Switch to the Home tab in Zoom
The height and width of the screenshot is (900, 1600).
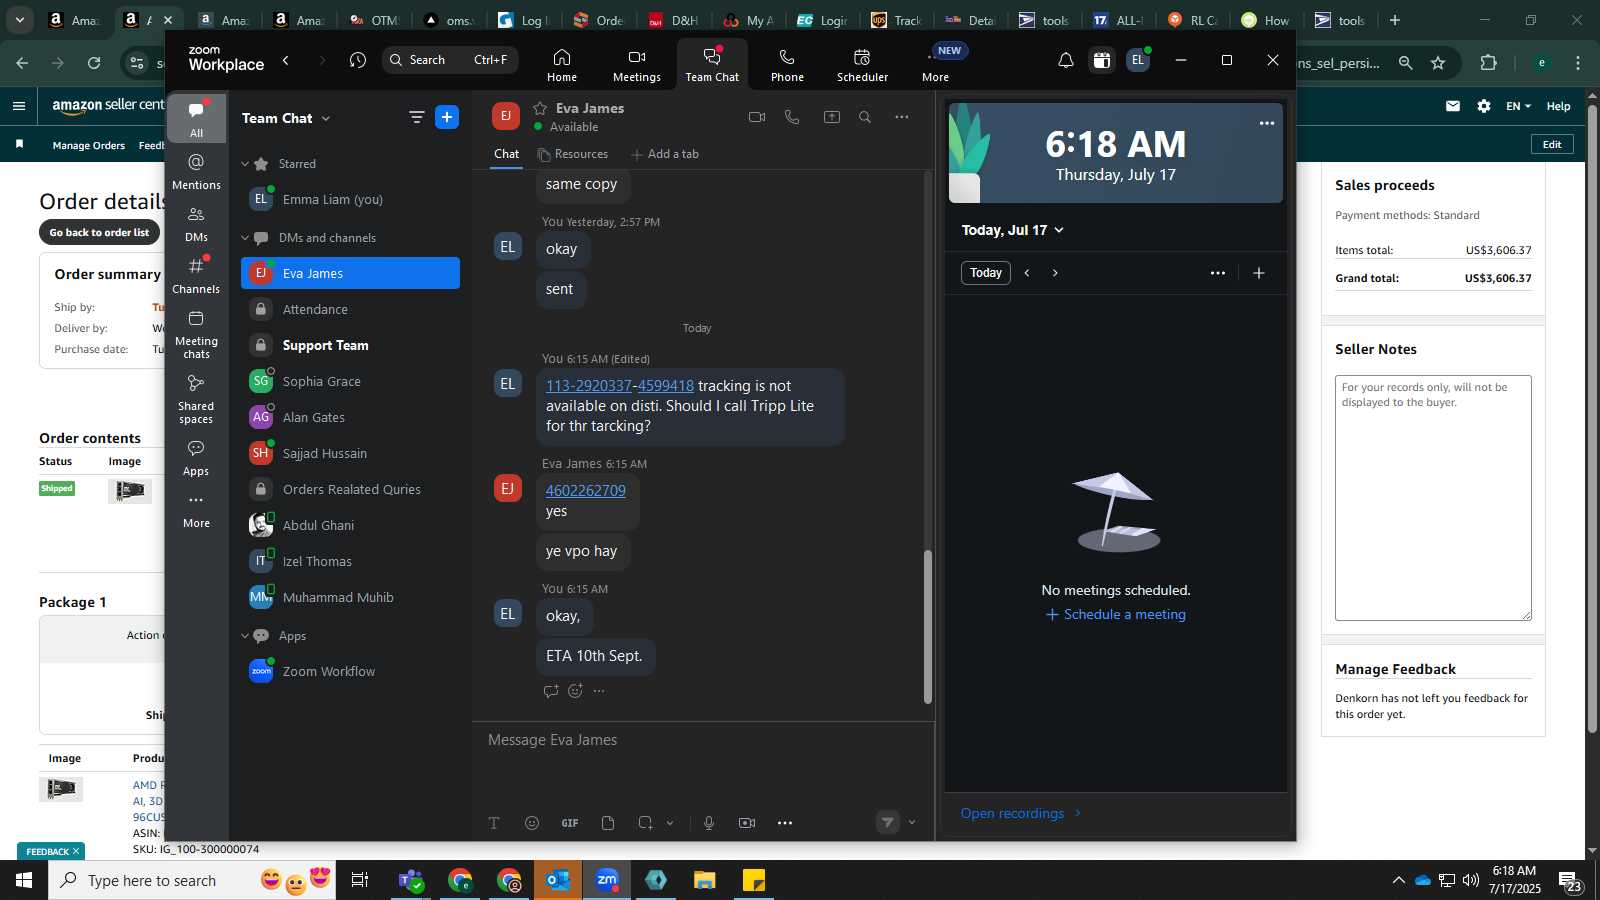pyautogui.click(x=562, y=65)
